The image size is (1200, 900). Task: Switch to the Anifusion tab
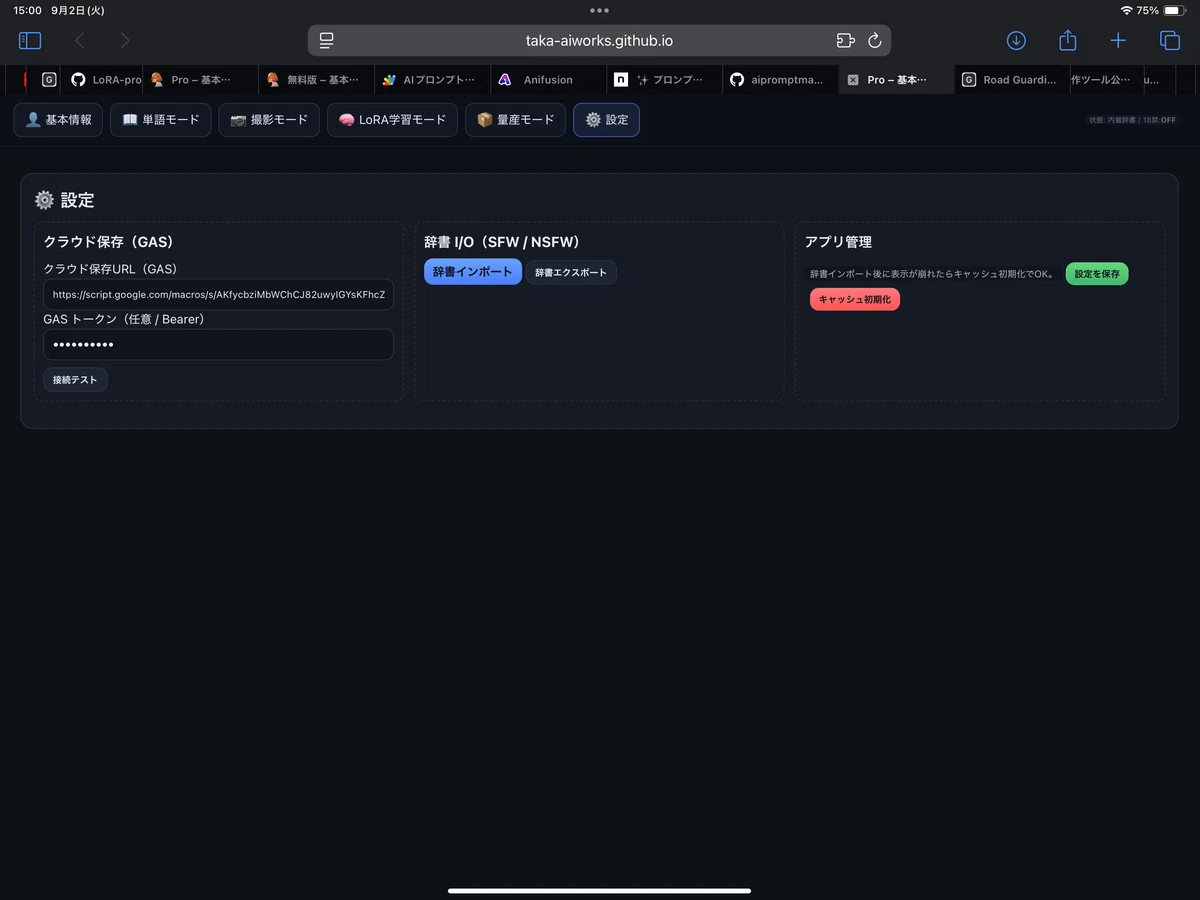point(548,80)
